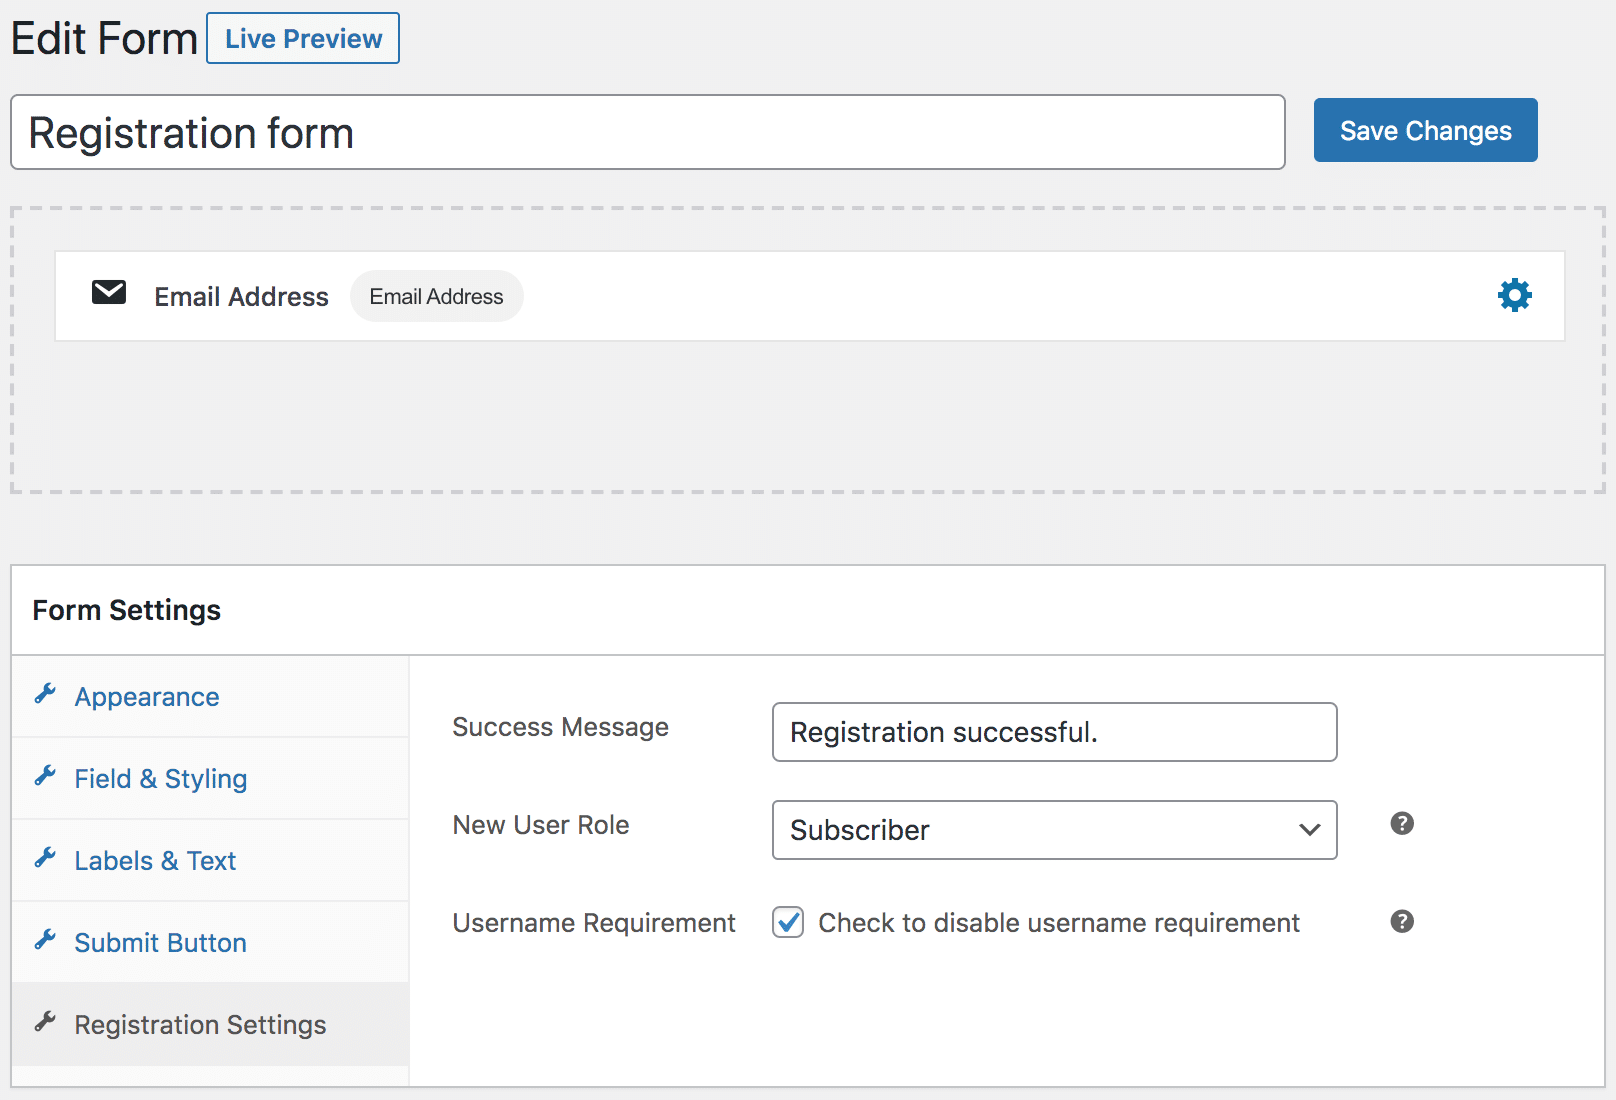Uncheck the disable username requirement checkbox

click(788, 922)
